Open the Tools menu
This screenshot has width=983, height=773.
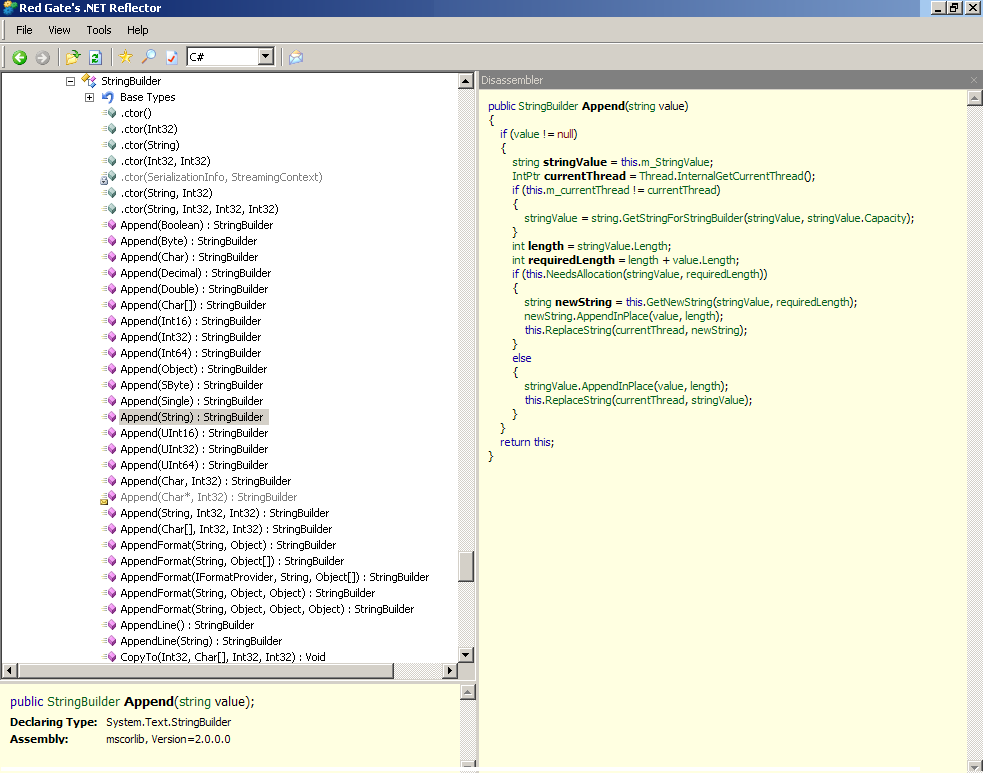(99, 30)
